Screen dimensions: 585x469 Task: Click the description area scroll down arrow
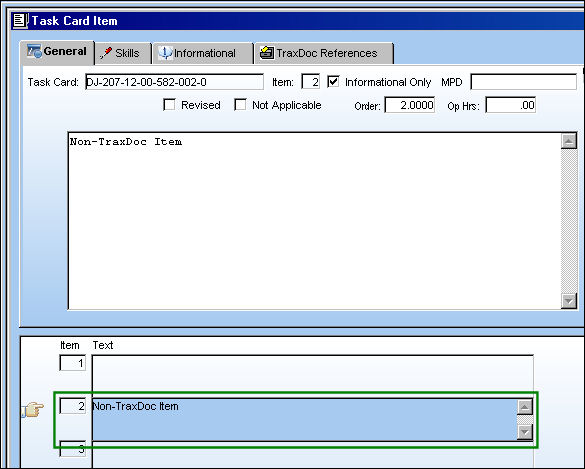[569, 301]
